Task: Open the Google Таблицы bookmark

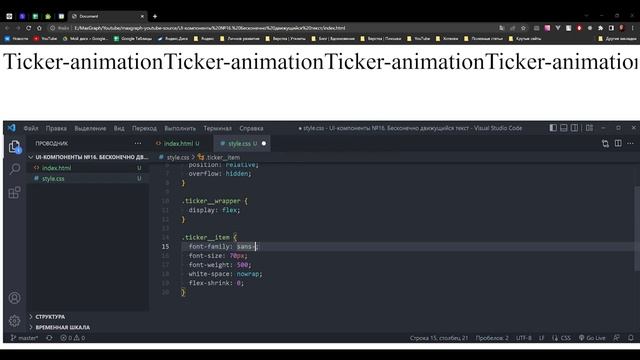Action: 133,39
